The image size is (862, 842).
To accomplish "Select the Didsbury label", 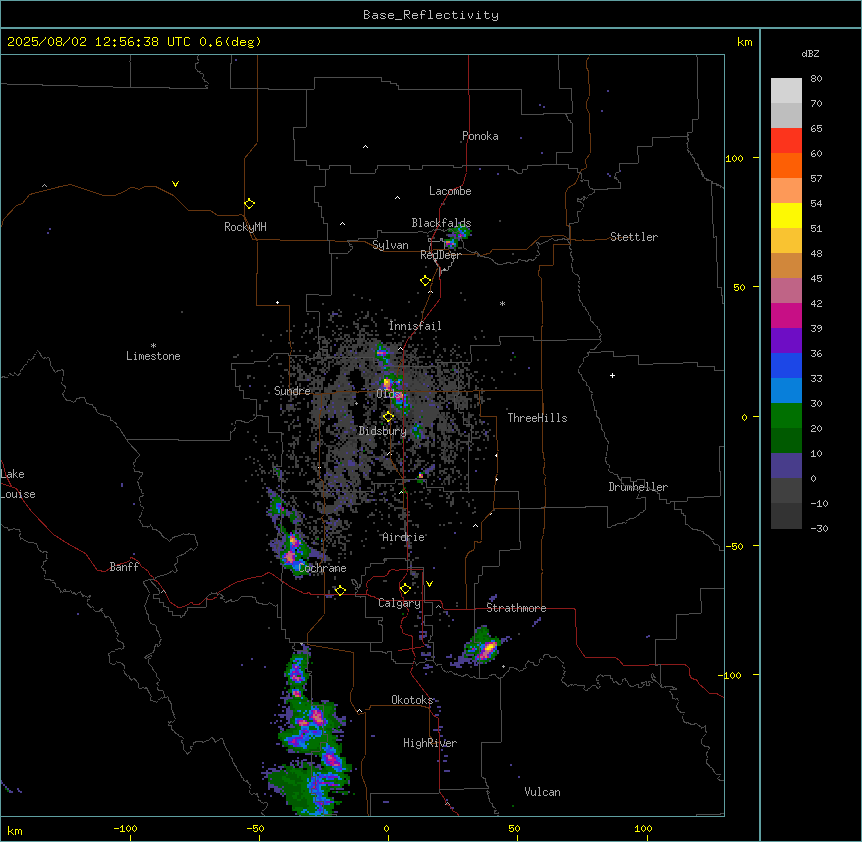I will pyautogui.click(x=383, y=431).
